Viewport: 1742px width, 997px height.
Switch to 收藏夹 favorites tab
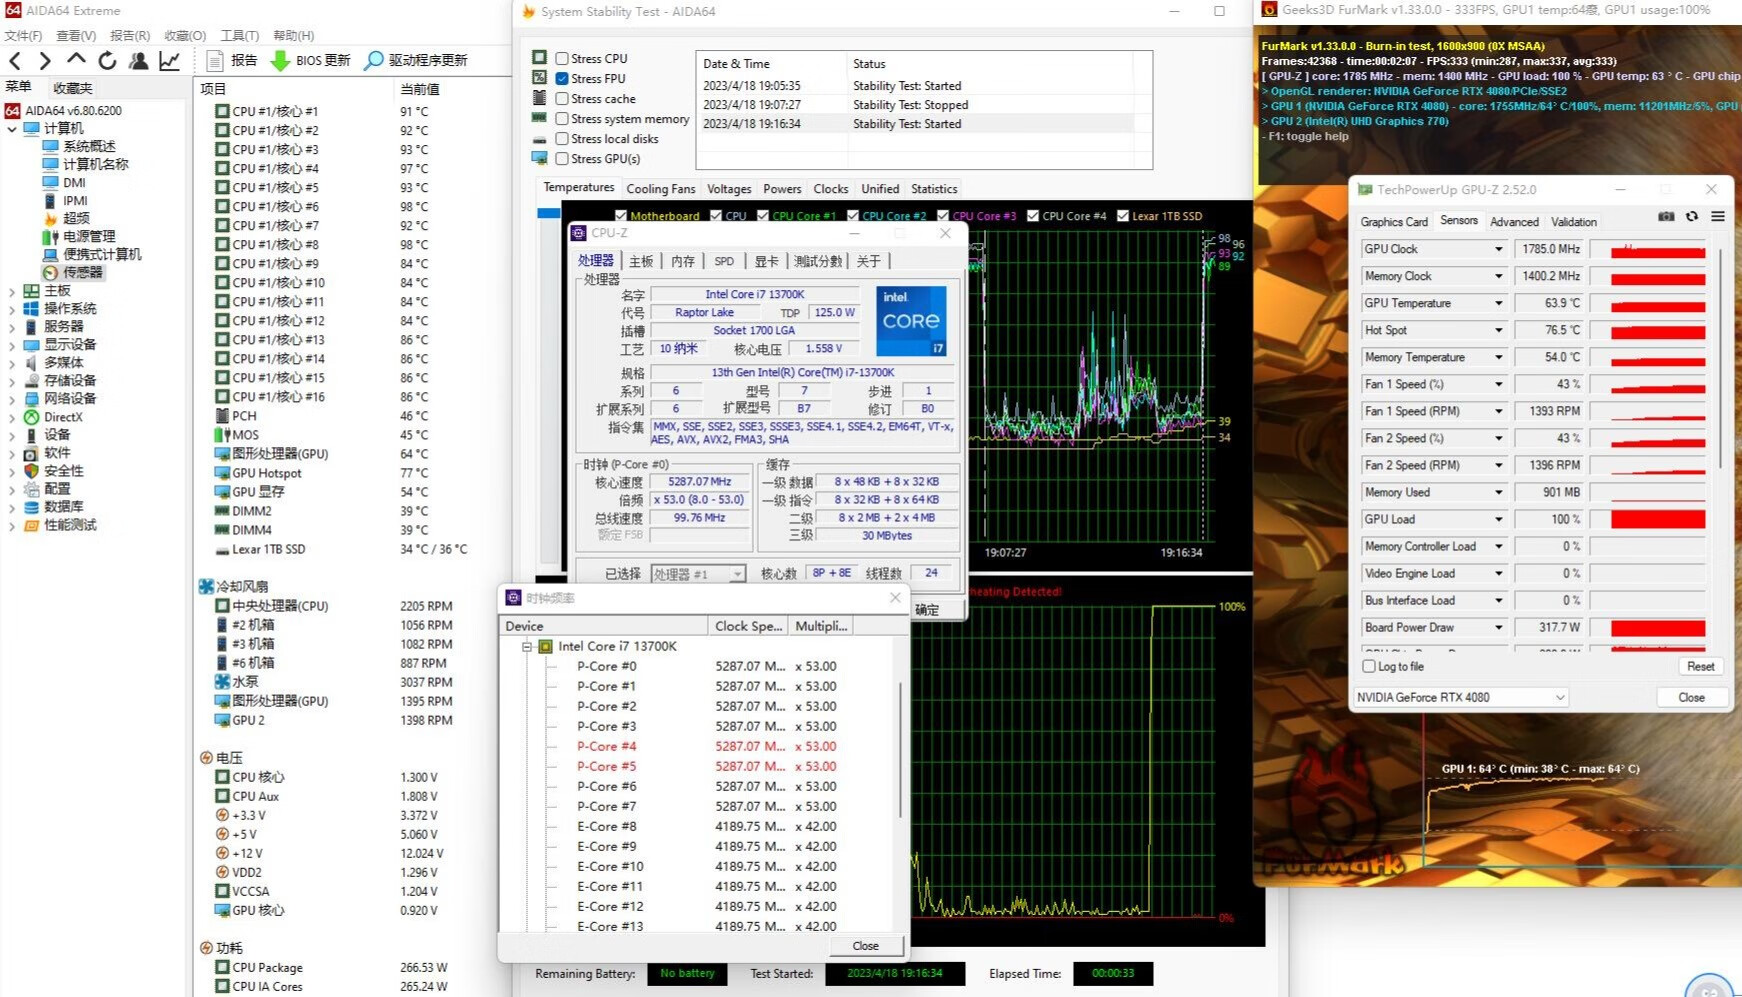tap(72, 88)
